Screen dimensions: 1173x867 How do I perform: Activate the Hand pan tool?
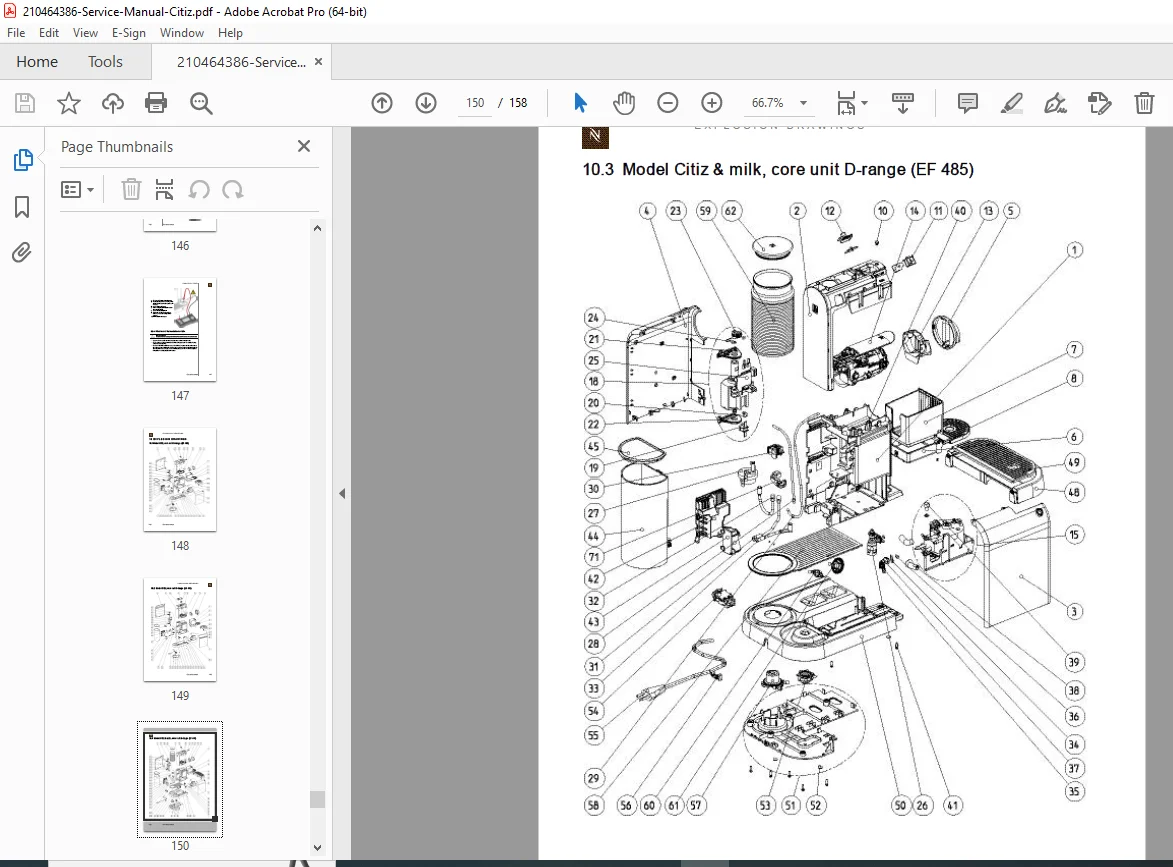tap(624, 102)
